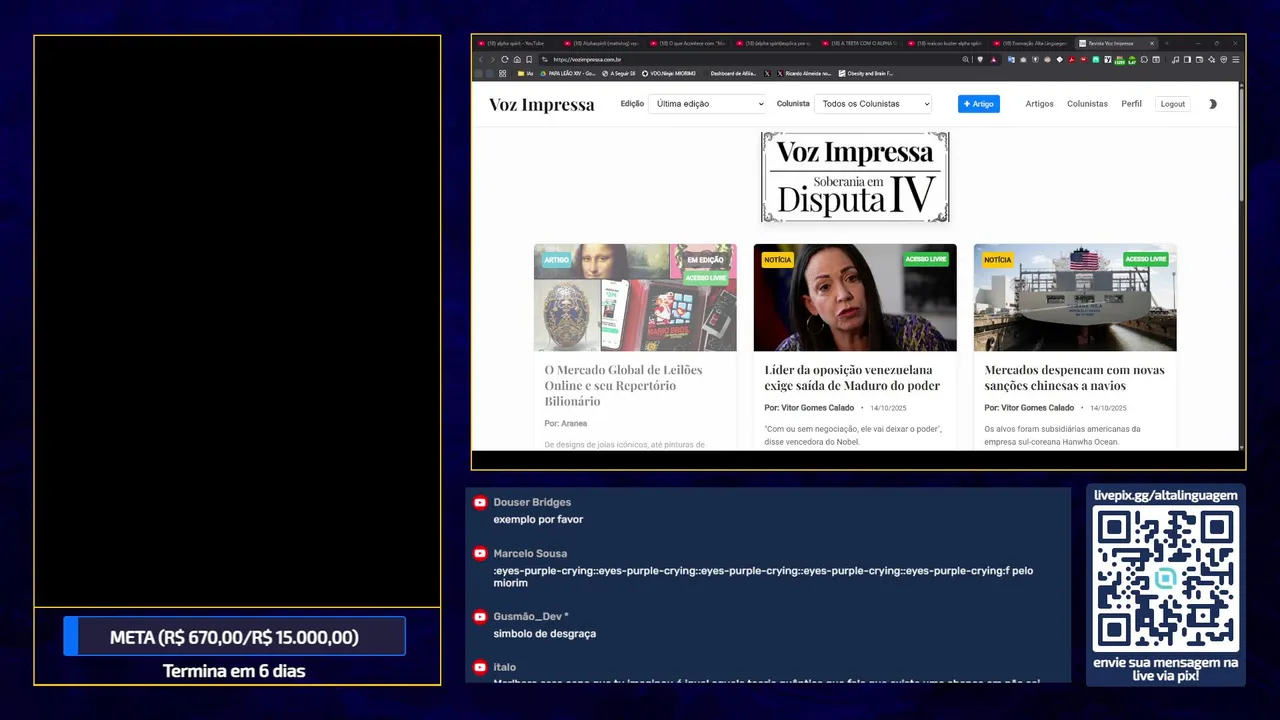Open the Edição dropdown showing Última edição
This screenshot has height=720, width=1280.
click(707, 104)
